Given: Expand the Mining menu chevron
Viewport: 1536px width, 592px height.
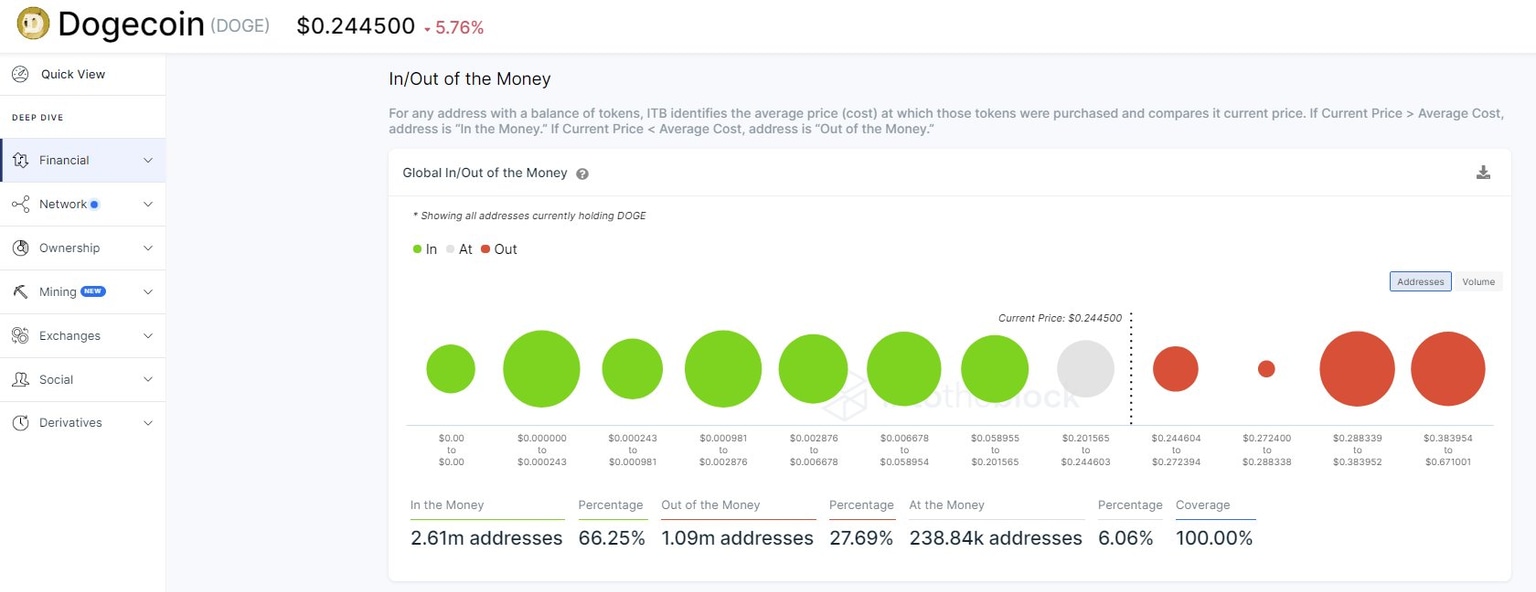Looking at the screenshot, I should pyautogui.click(x=148, y=292).
